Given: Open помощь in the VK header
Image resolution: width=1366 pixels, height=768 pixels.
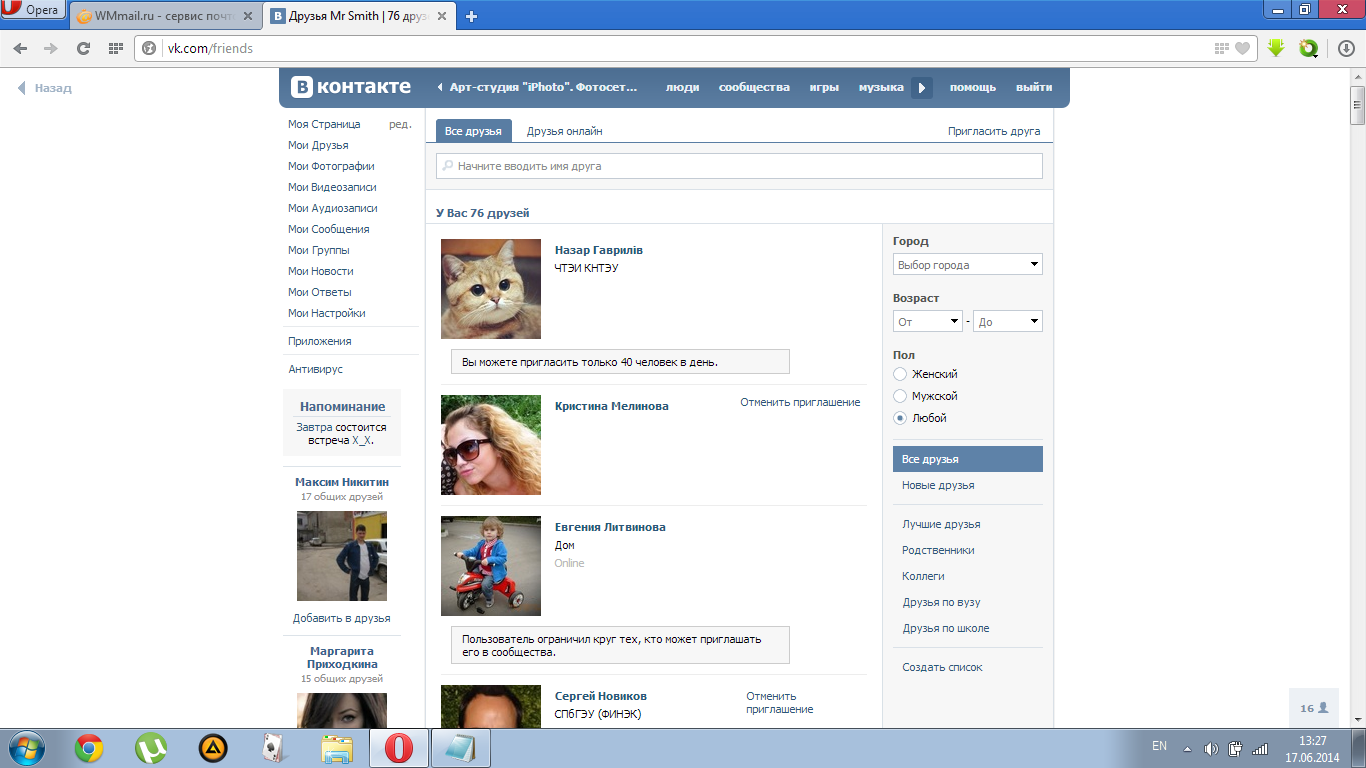Looking at the screenshot, I should [973, 87].
